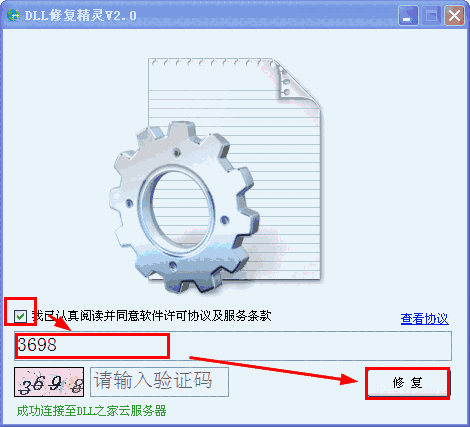Image resolution: width=470 pixels, height=427 pixels.
Task: Click the large silver gear graphic
Action: [x=184, y=207]
